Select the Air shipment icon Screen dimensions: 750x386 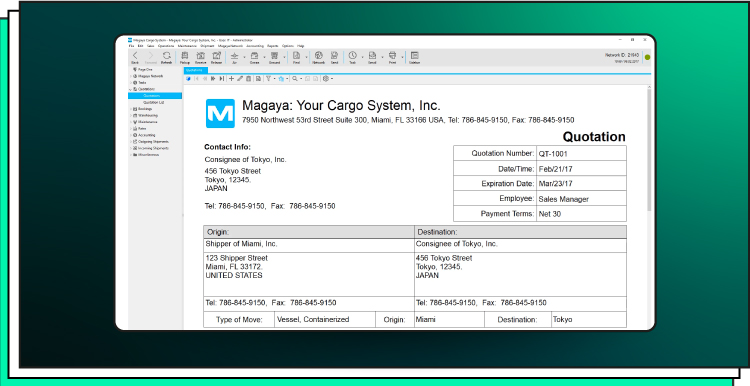pyautogui.click(x=234, y=55)
